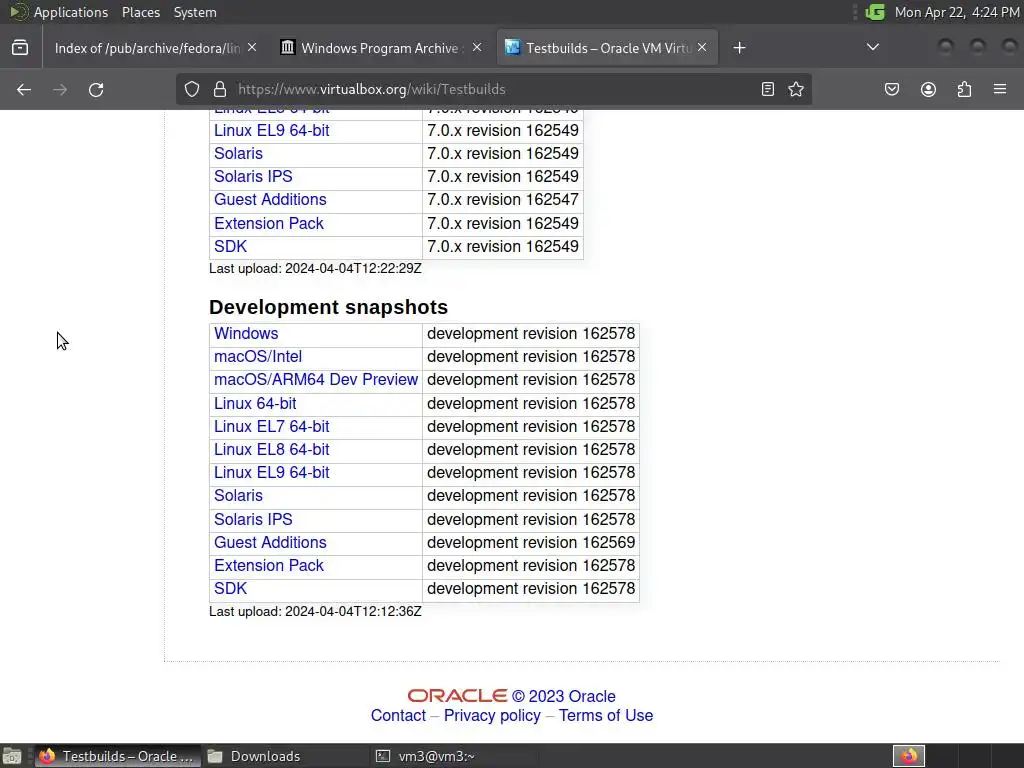Open the development snapshot Windows link

[246, 334]
